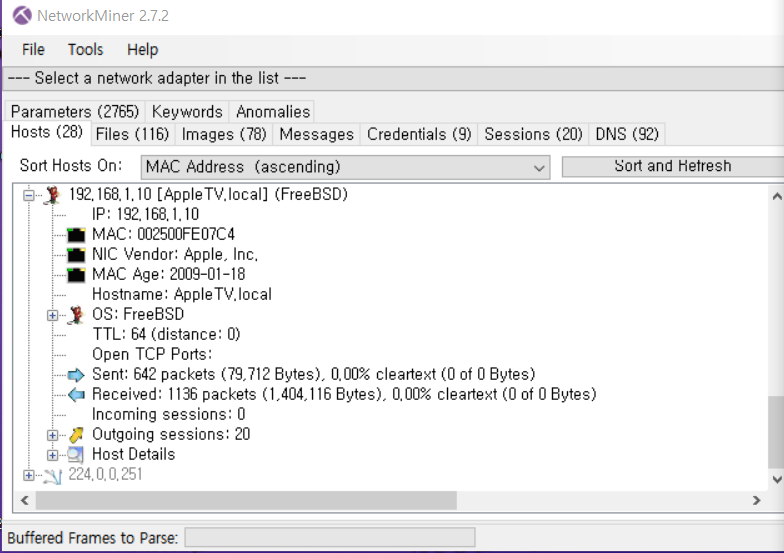Expand the Outgoing sessions: 20 node
The width and height of the screenshot is (784, 553).
tap(52, 435)
